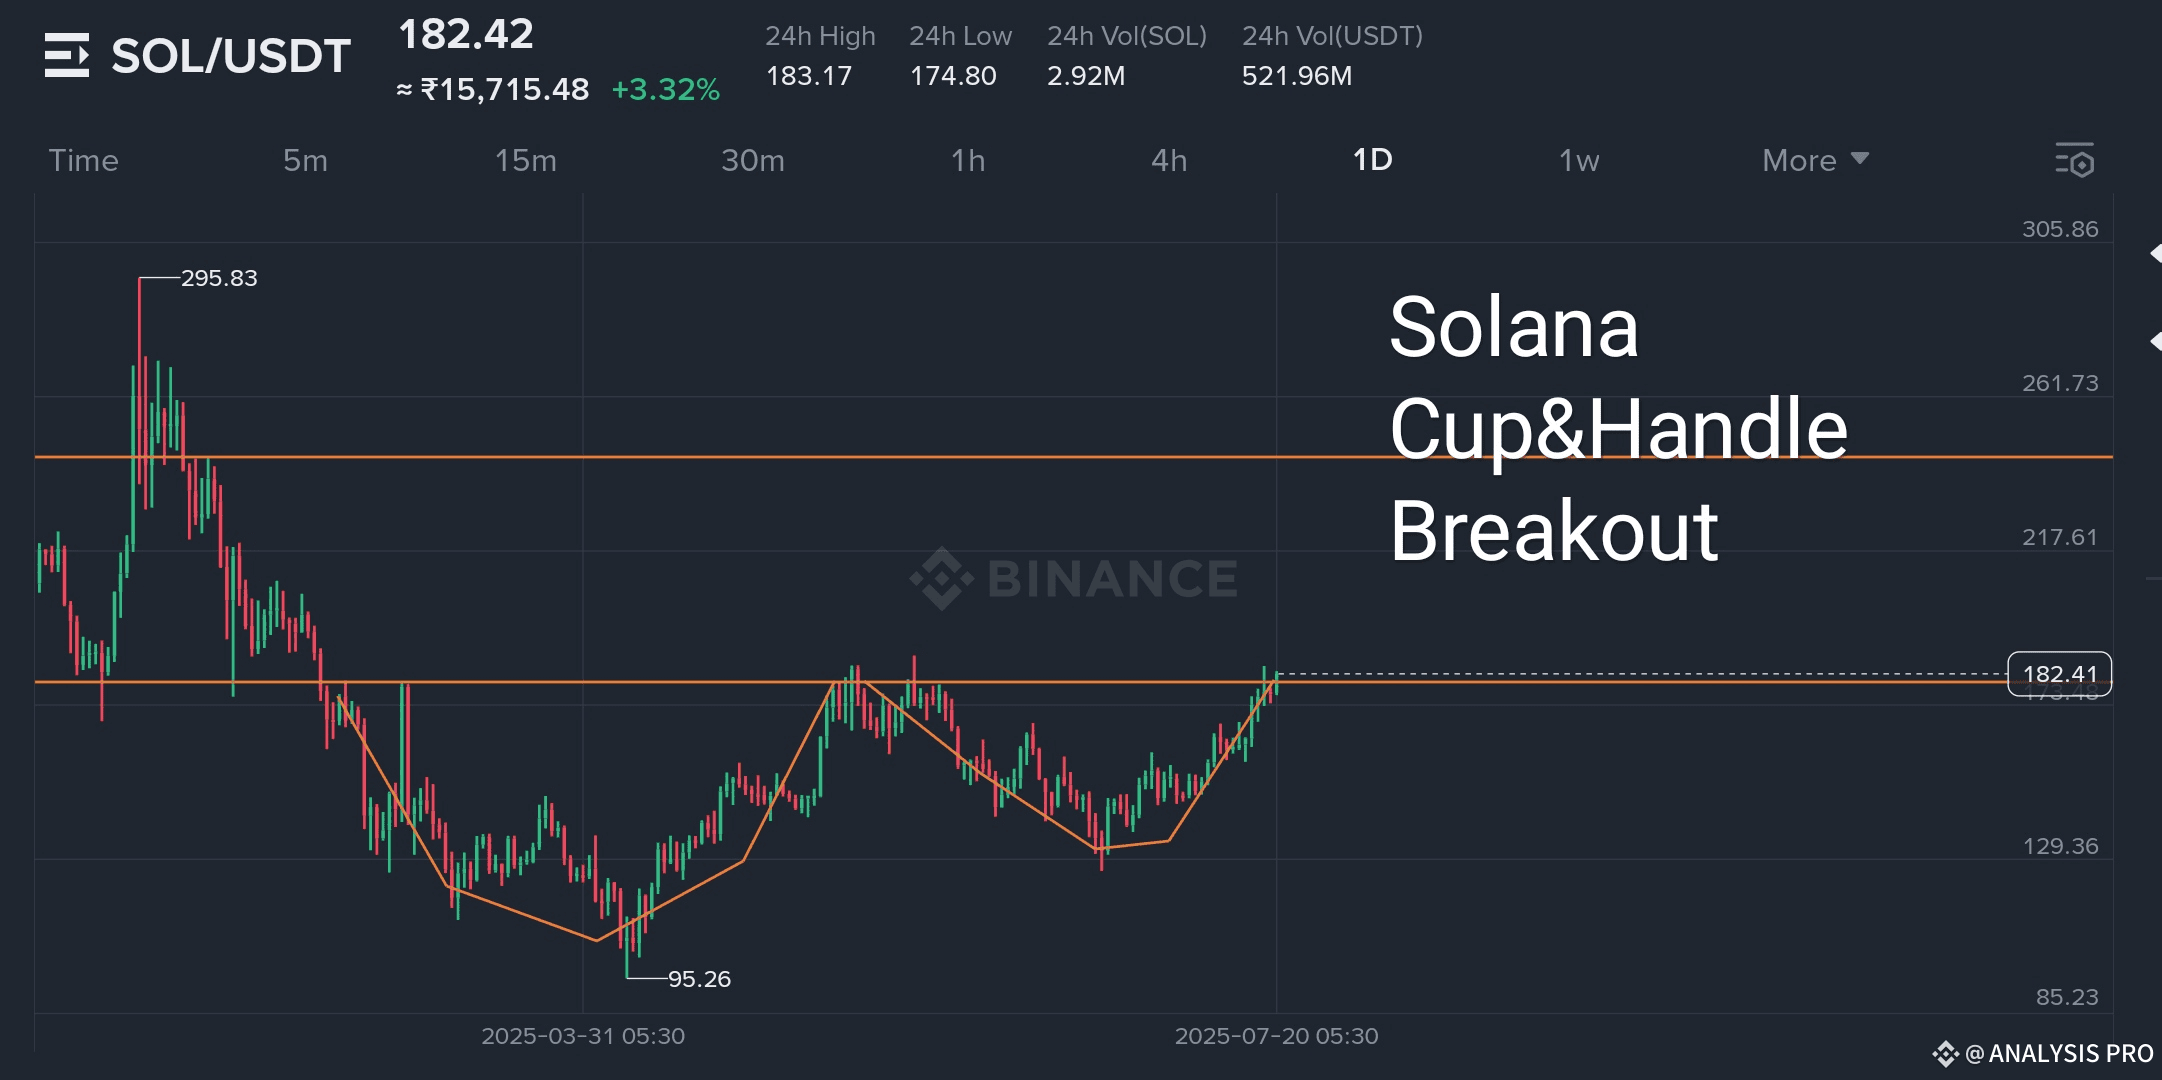Select the 1D timeframe tab
The width and height of the screenshot is (2162, 1080).
1372,159
